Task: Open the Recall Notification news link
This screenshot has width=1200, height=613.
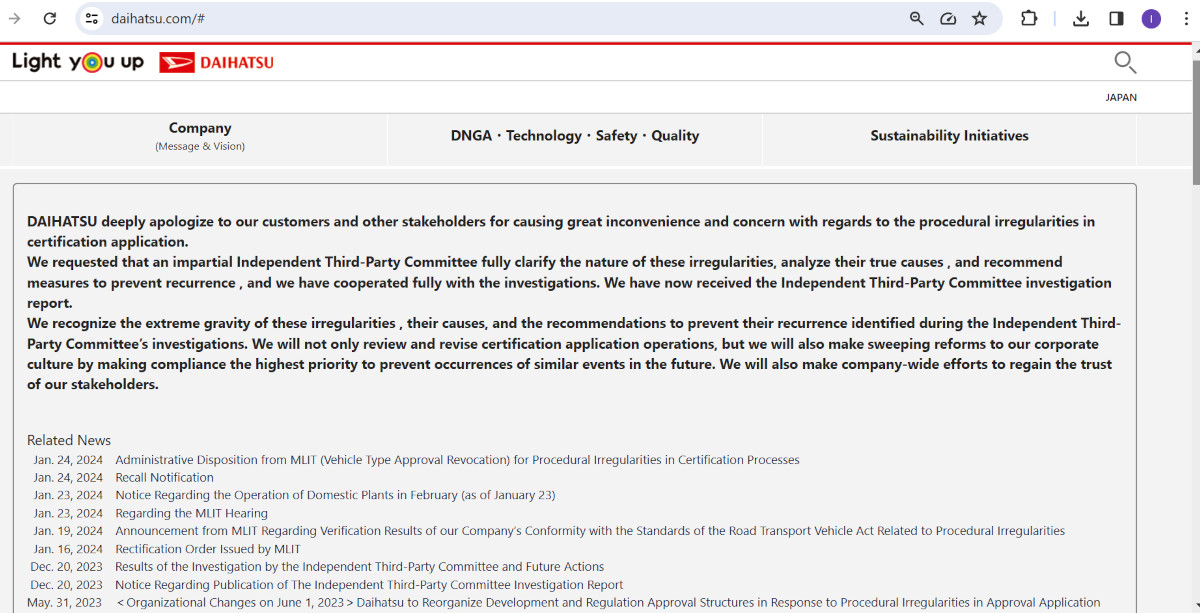Action: tap(164, 478)
